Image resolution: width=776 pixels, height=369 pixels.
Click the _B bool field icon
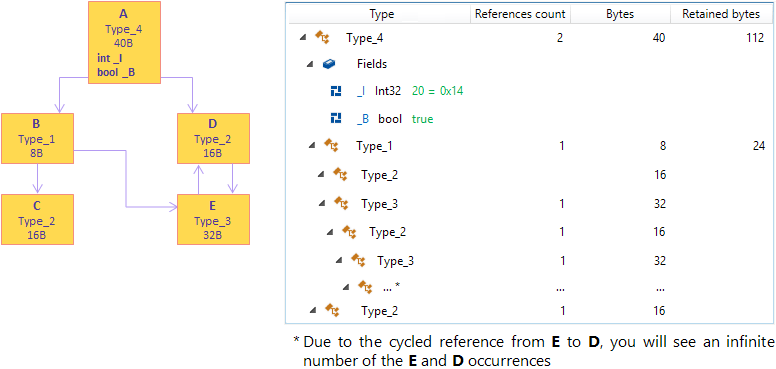[337, 119]
